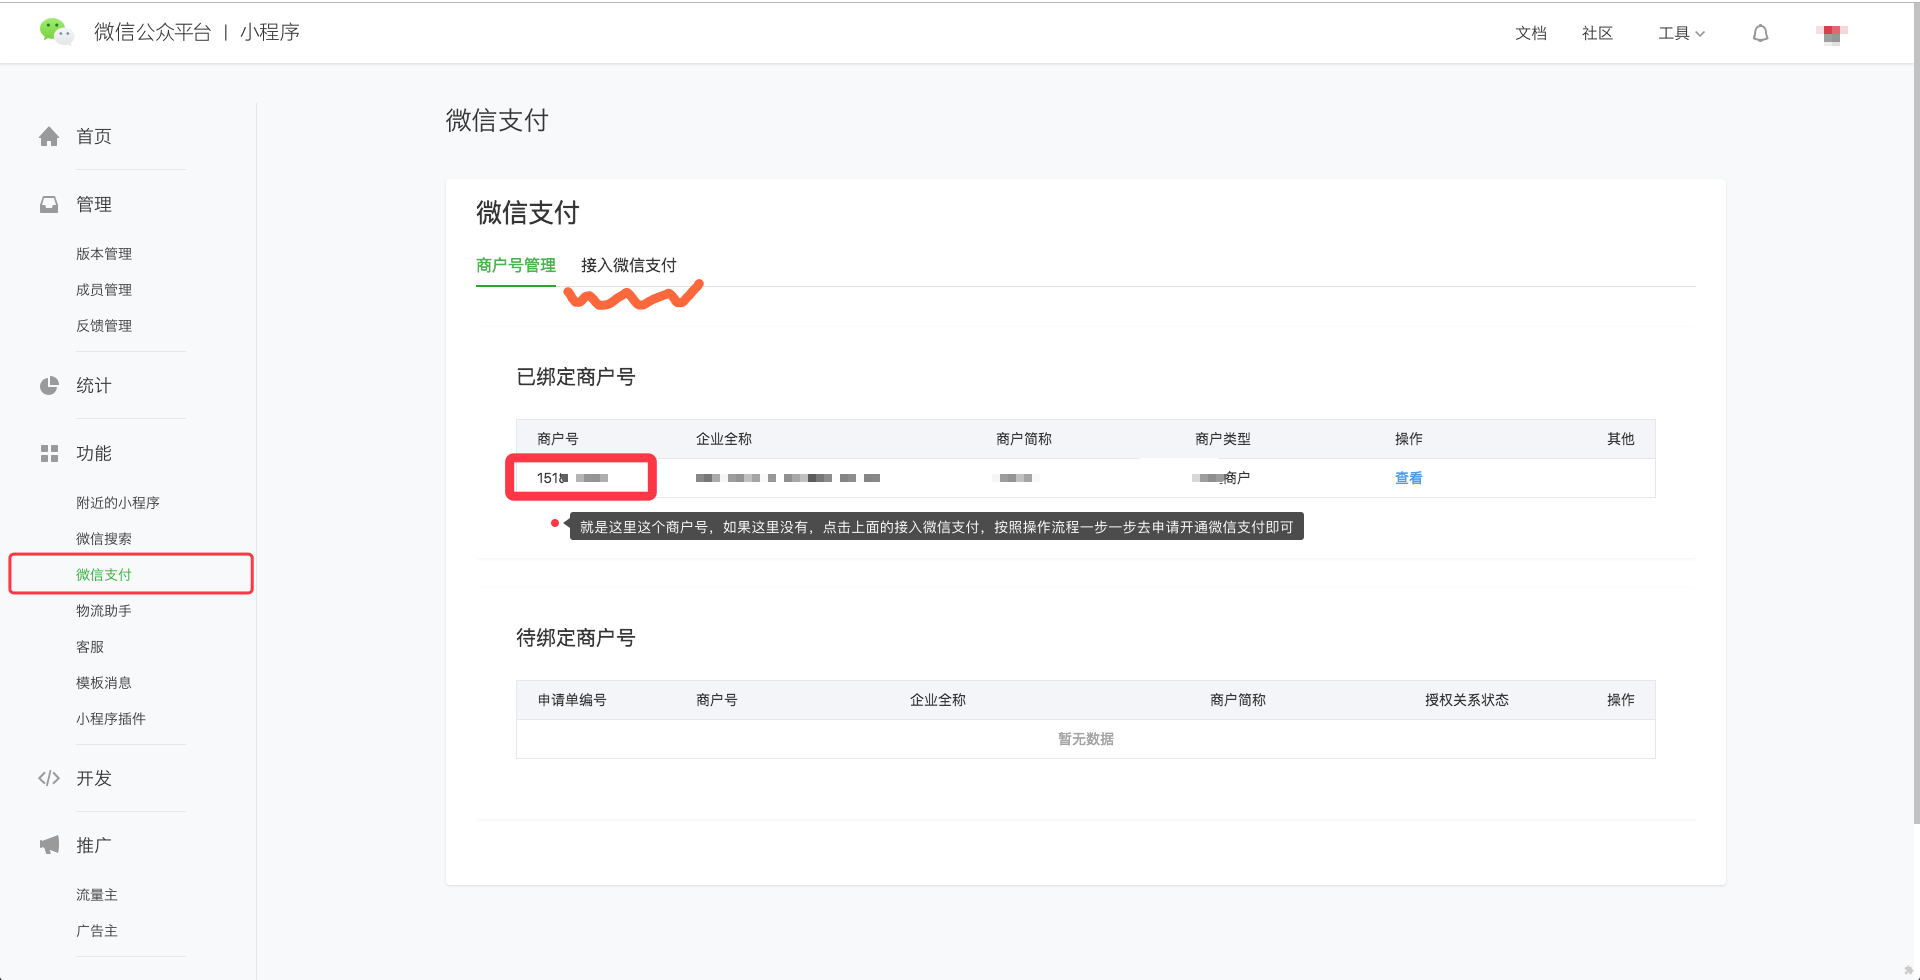This screenshot has width=1920, height=980.
Task: Click the 已绑定商户号 heading
Action: [576, 377]
